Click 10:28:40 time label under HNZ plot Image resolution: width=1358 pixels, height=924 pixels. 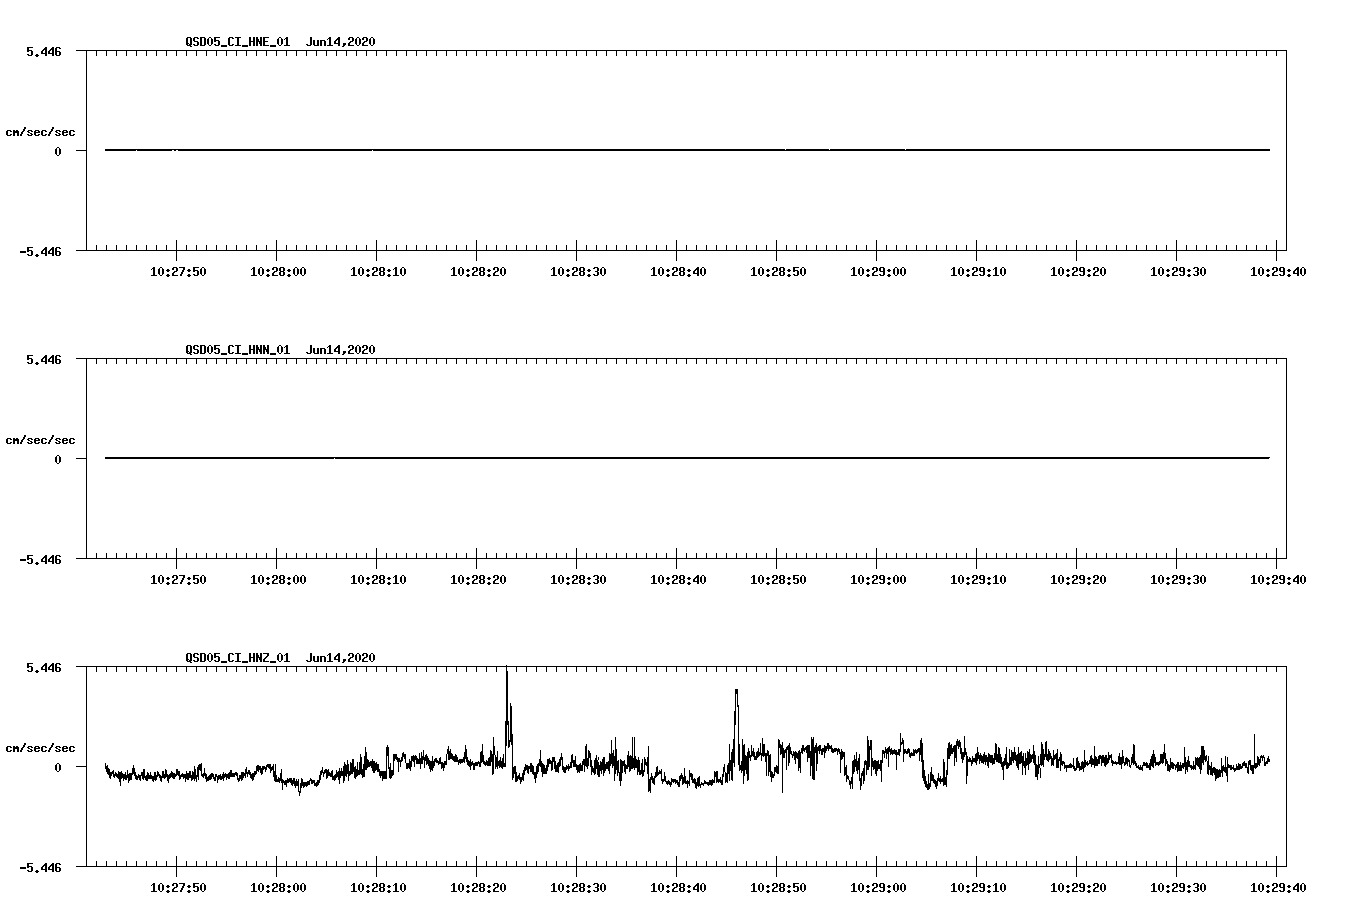pyautogui.click(x=678, y=887)
